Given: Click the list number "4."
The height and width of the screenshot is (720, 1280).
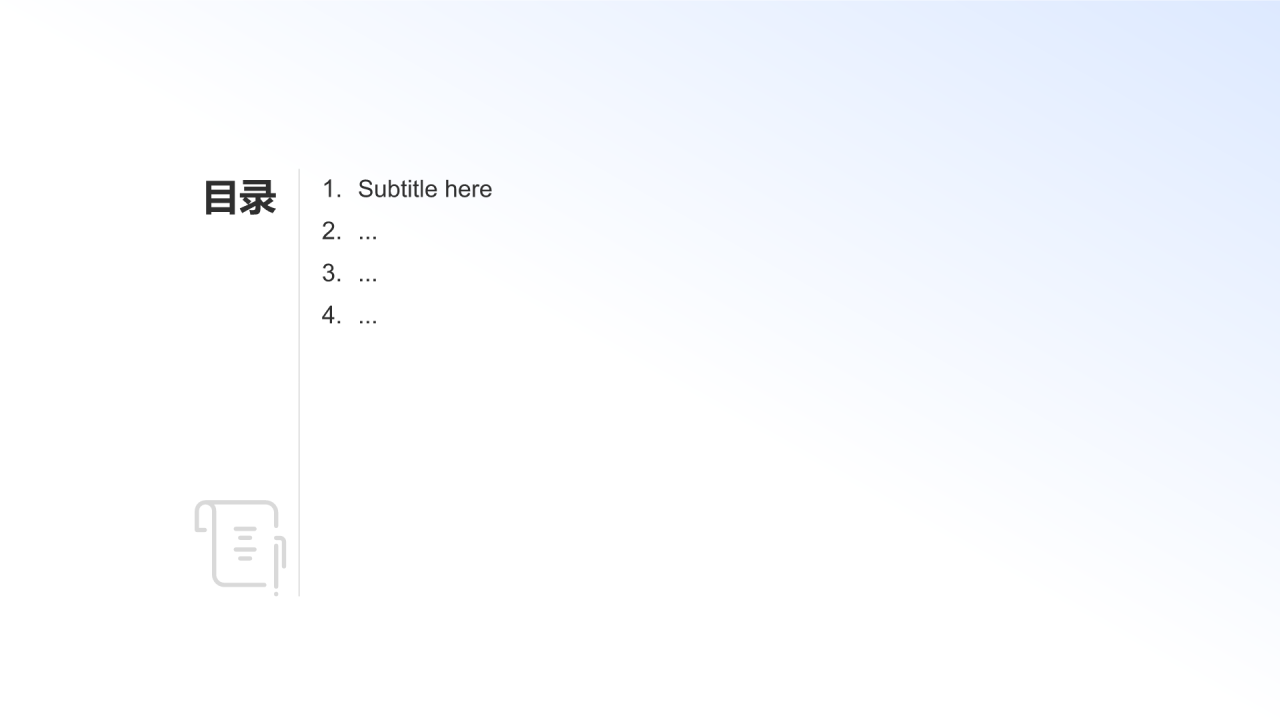Looking at the screenshot, I should pos(332,315).
